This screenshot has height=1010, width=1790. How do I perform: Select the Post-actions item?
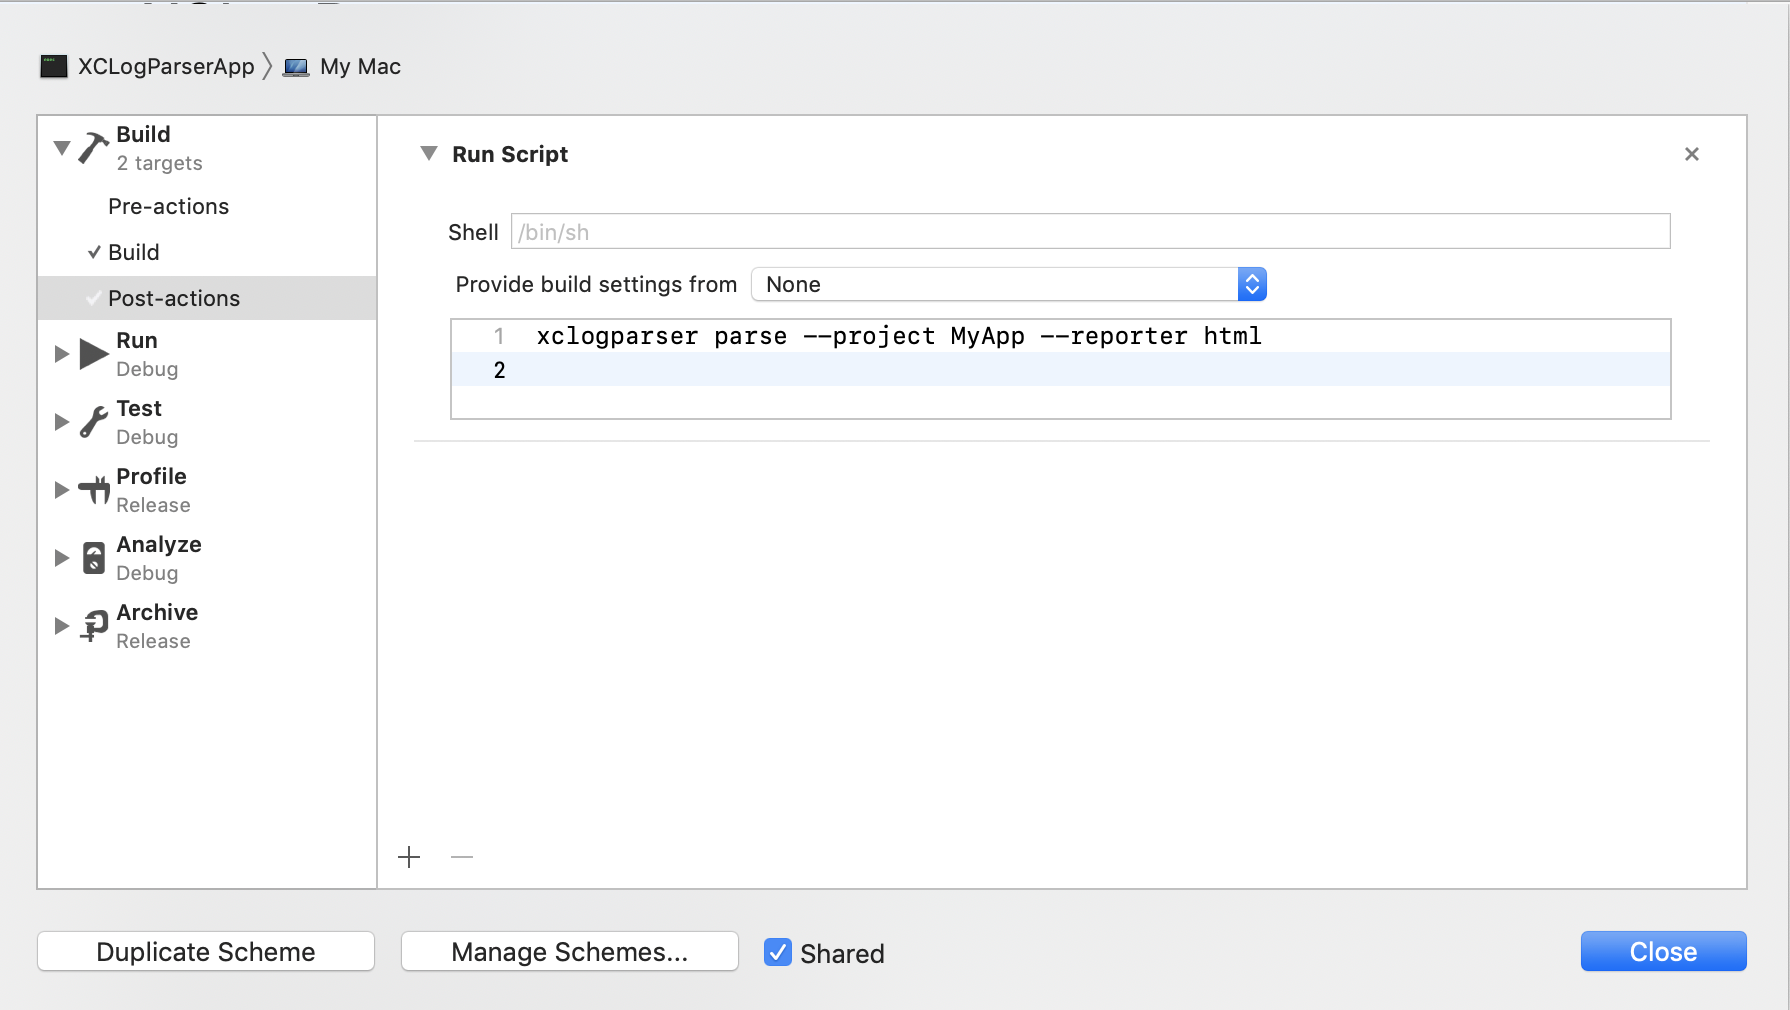point(174,299)
